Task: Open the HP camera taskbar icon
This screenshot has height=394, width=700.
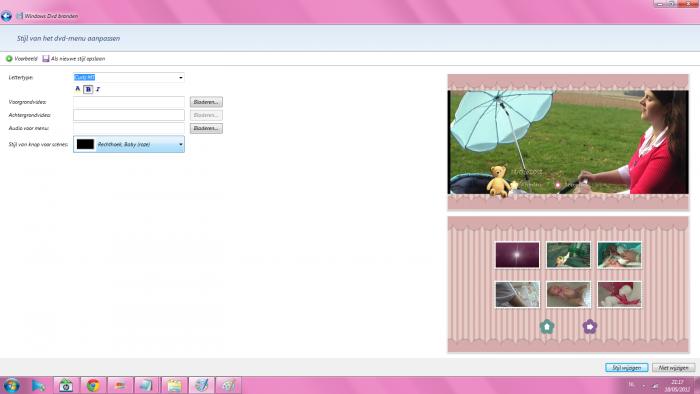Action: pyautogui.click(x=66, y=385)
